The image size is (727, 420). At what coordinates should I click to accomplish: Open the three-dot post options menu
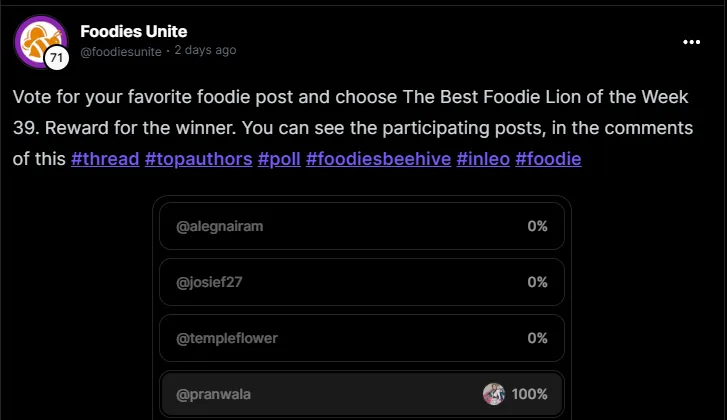[691, 42]
